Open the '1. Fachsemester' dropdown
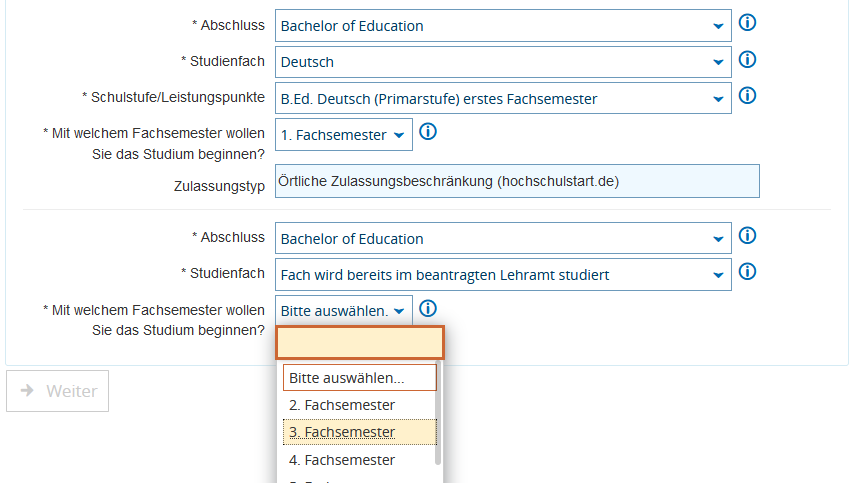851x483 pixels. [343, 135]
